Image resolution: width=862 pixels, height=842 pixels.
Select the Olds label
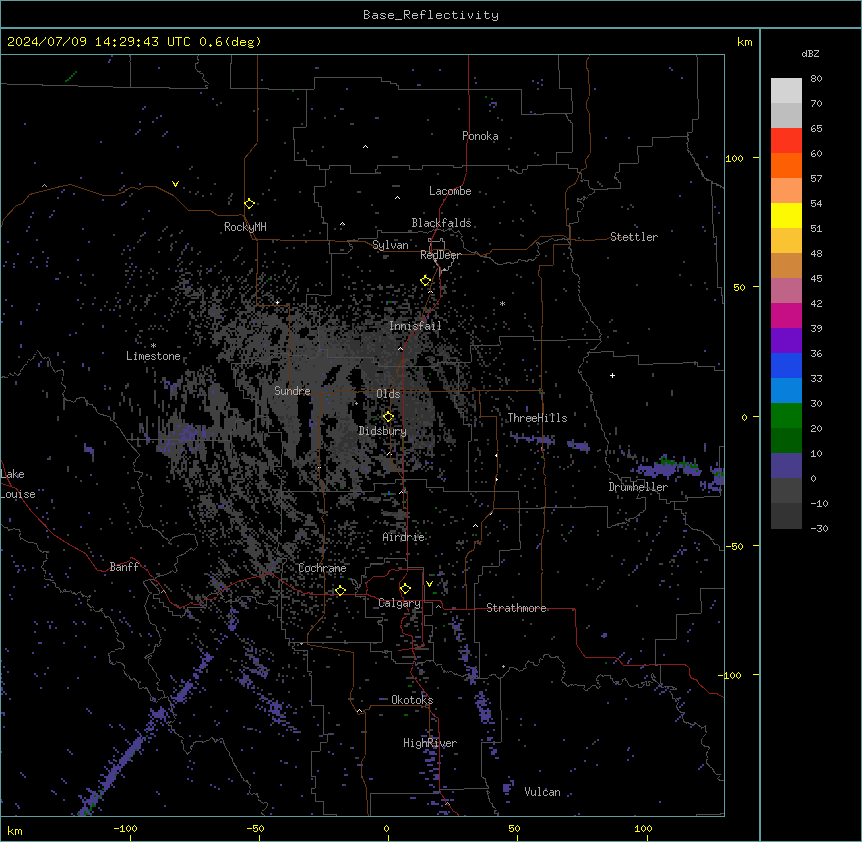388,394
